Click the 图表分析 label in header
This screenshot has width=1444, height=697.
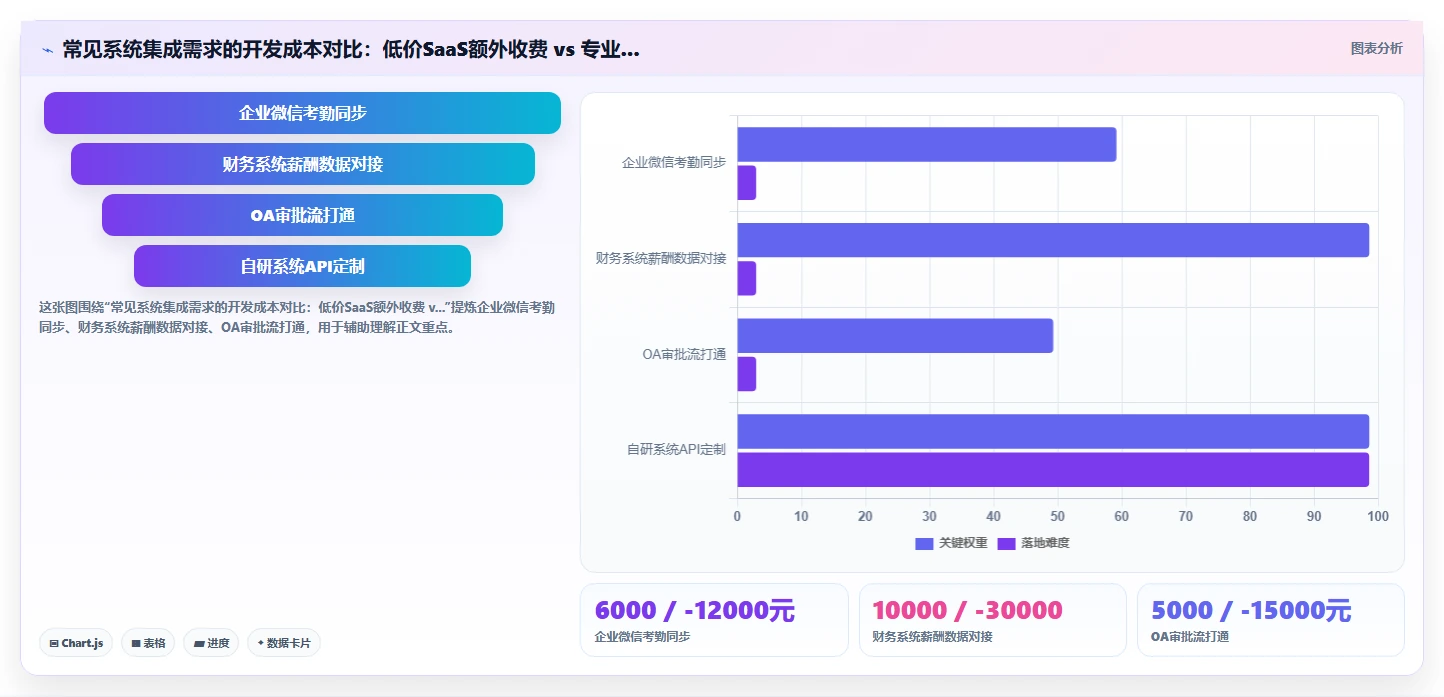[1376, 48]
